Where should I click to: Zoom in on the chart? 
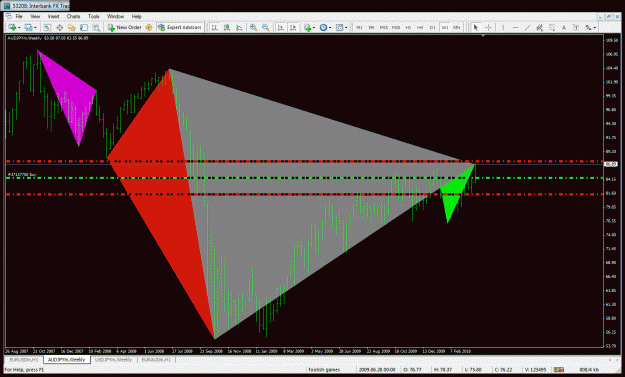pos(253,27)
